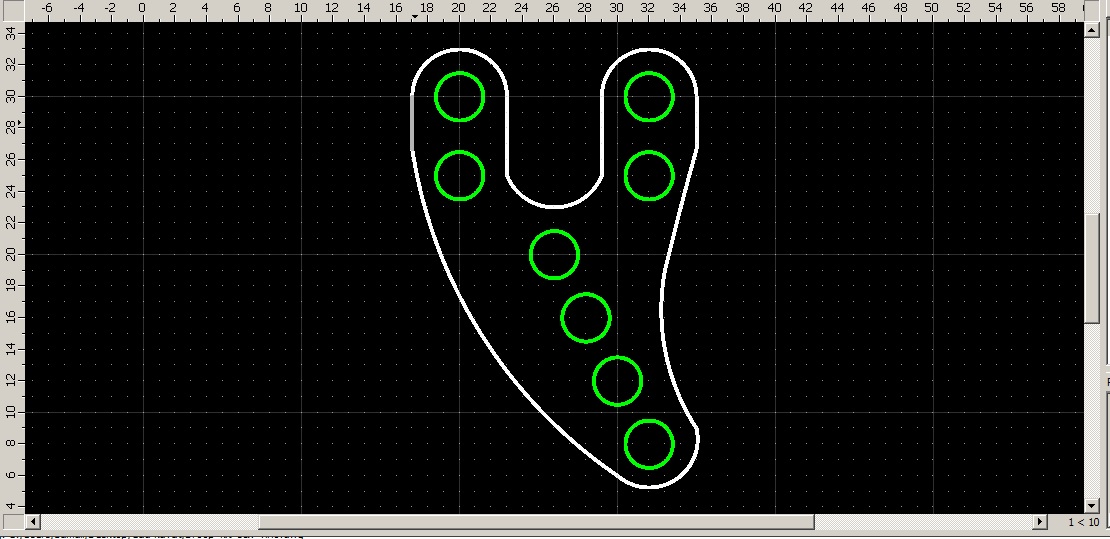This screenshot has height=539, width=1110.
Task: Click the triangle position marker on top ruler
Action: (415, 16)
